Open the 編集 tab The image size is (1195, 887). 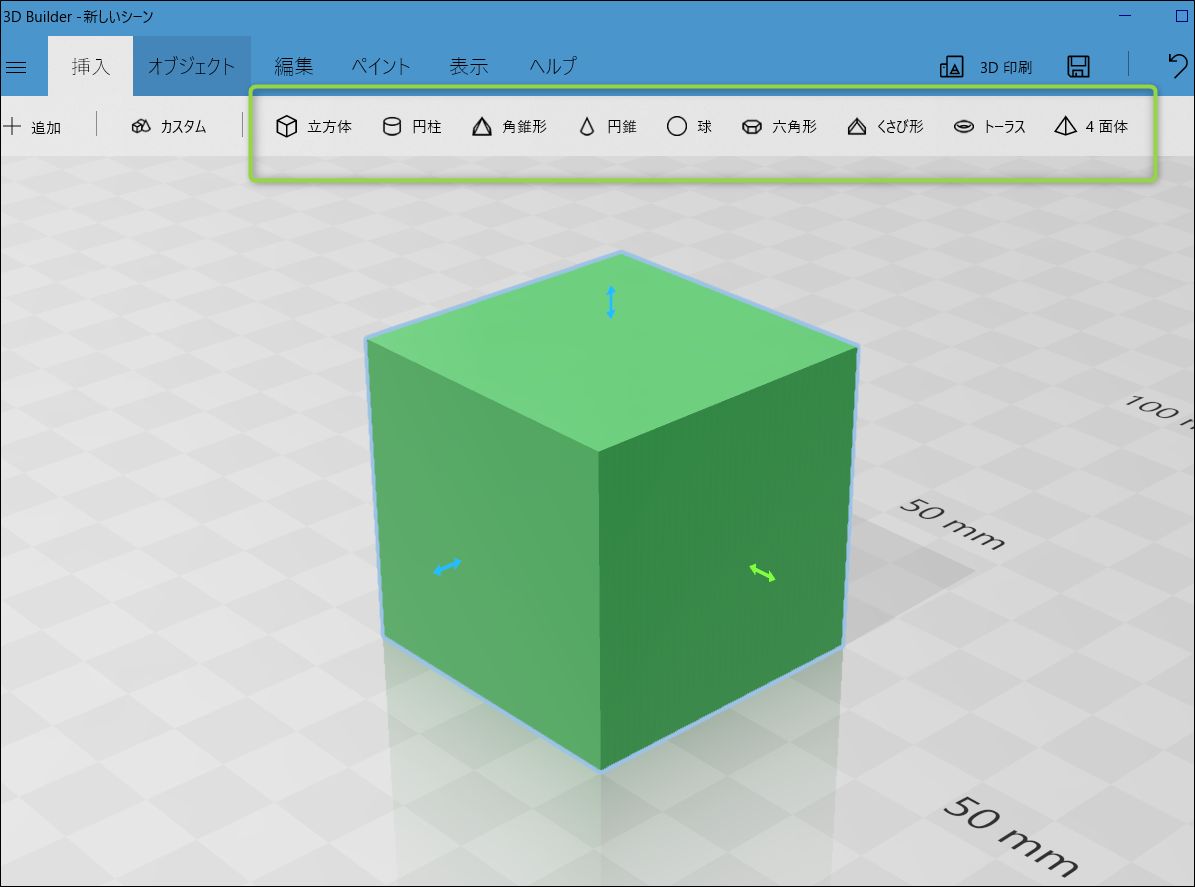pos(293,66)
